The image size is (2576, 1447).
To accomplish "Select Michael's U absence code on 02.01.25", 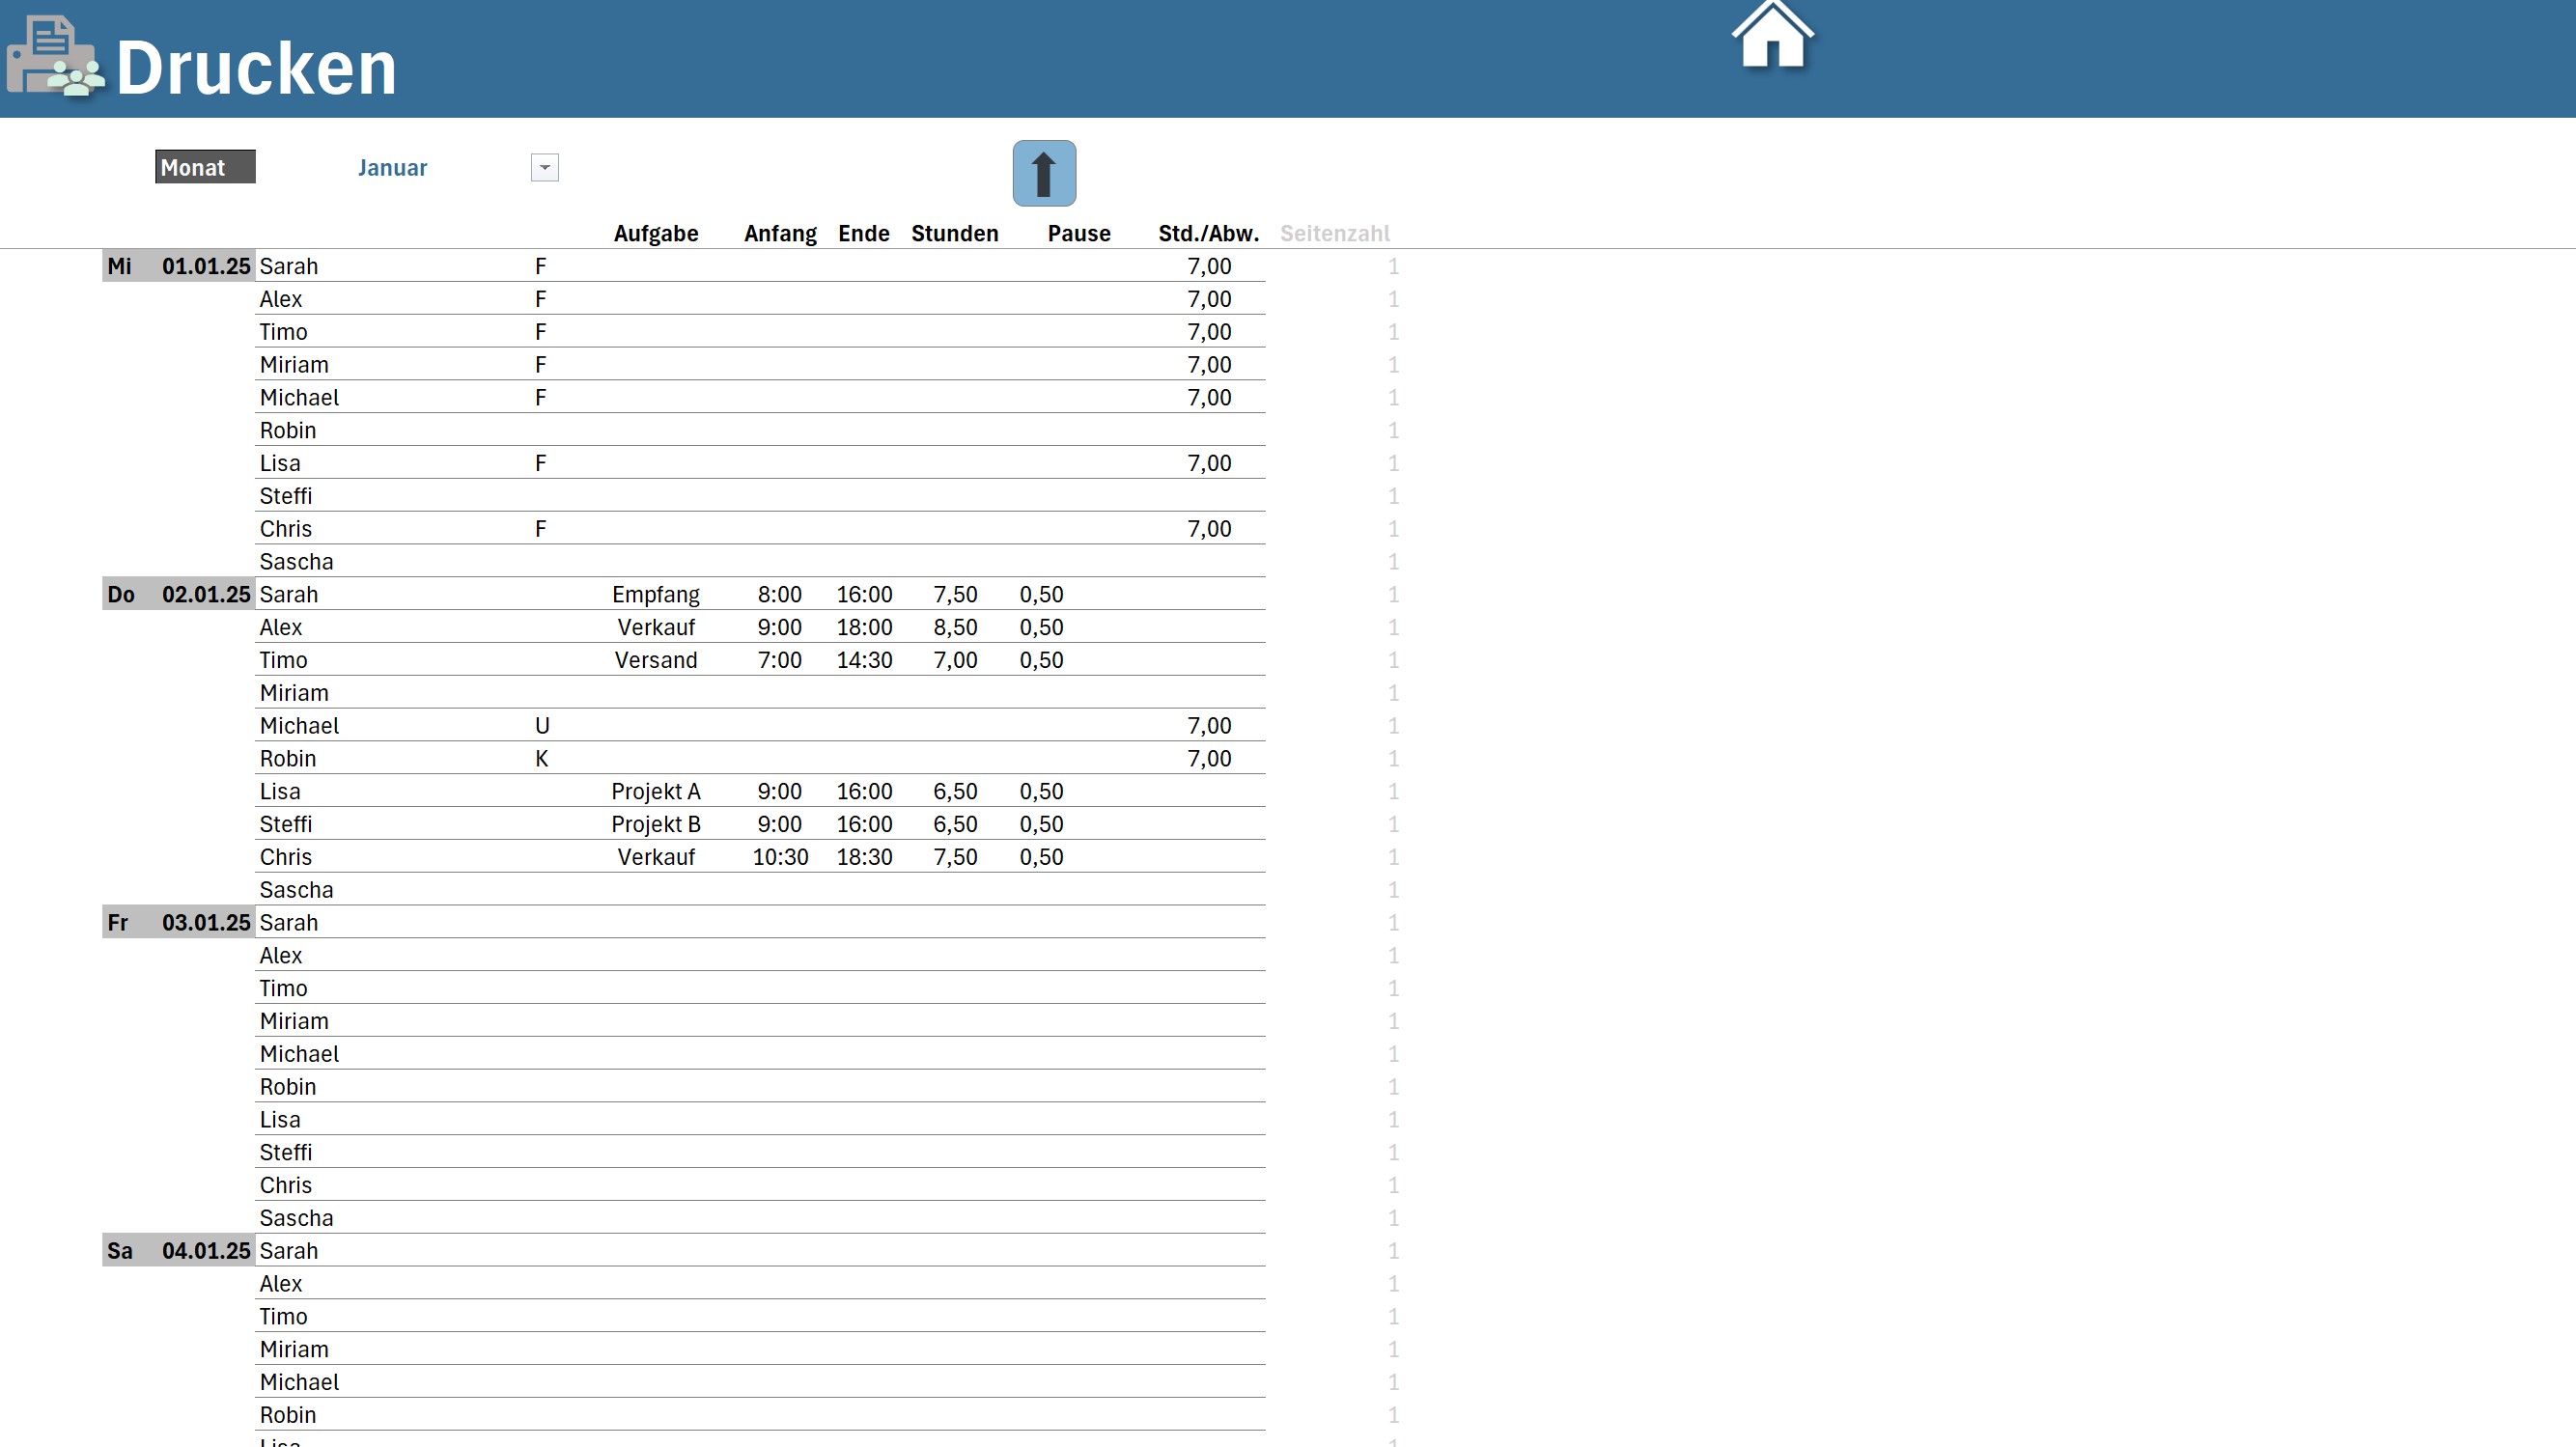I will click(x=541, y=726).
